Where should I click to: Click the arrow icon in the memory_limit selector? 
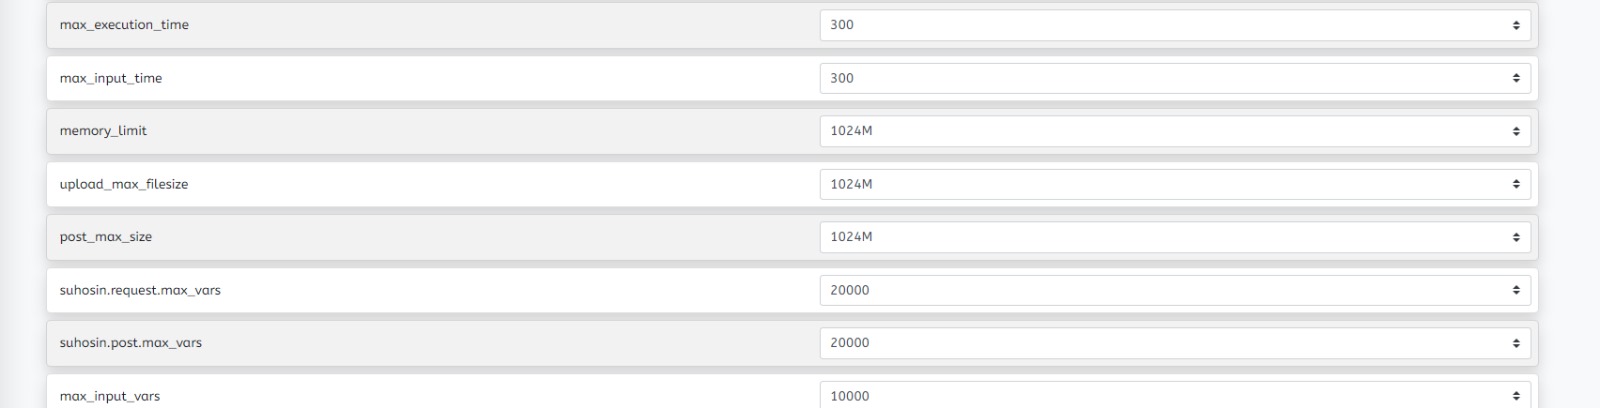[x=1516, y=131]
